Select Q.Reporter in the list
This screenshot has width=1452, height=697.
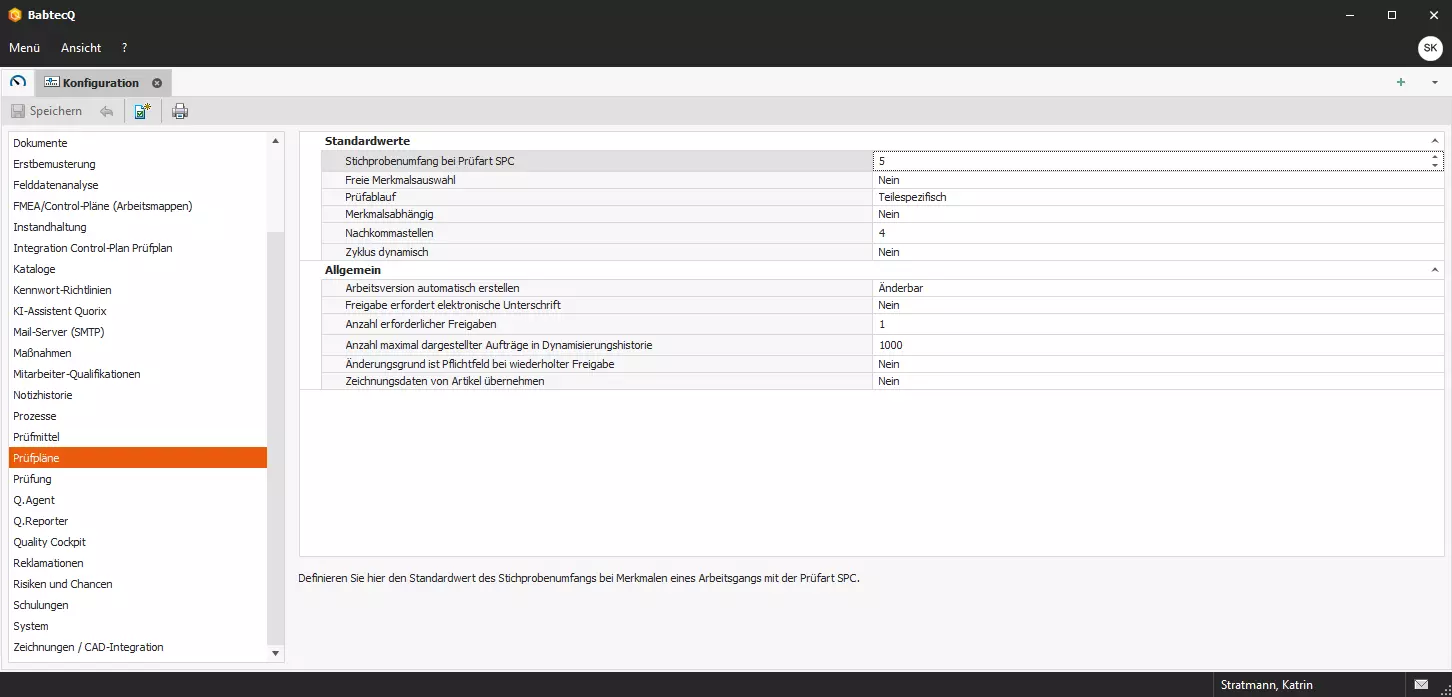tap(137, 521)
